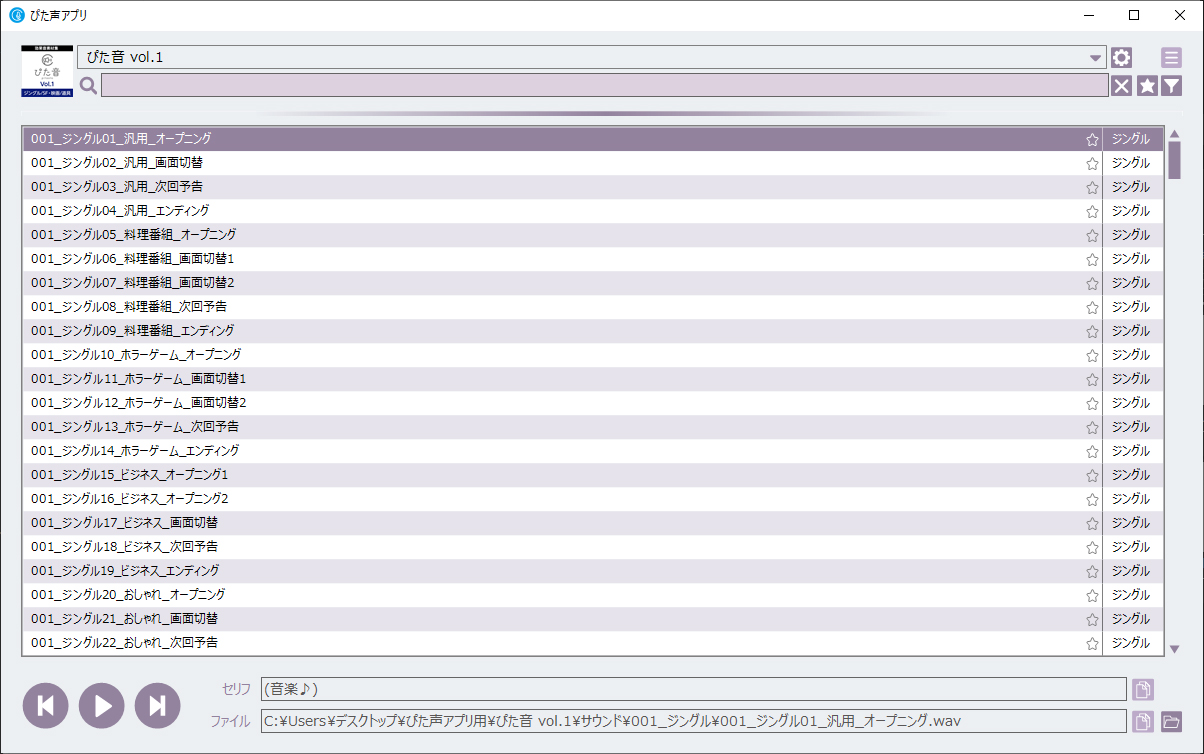Screen dimensions: 1204x754
Task: Toggle star for ジングル22_おしゃれ_次回予告
Action: (x=1092, y=644)
